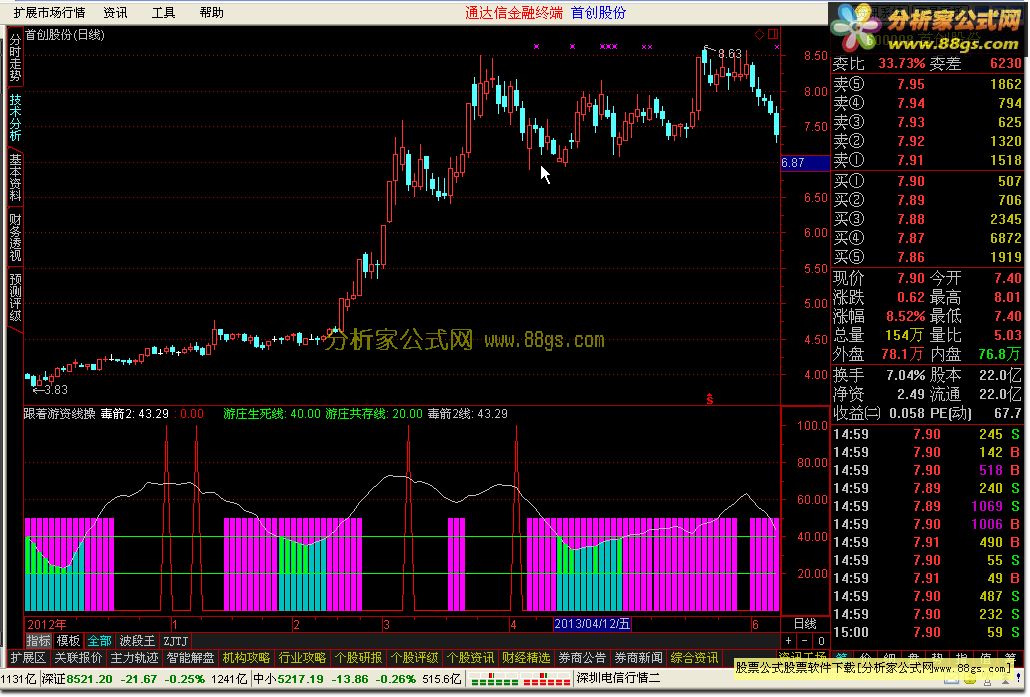1030x697 pixels.
Task: Select the 波段王 indicator tab
Action: point(137,641)
